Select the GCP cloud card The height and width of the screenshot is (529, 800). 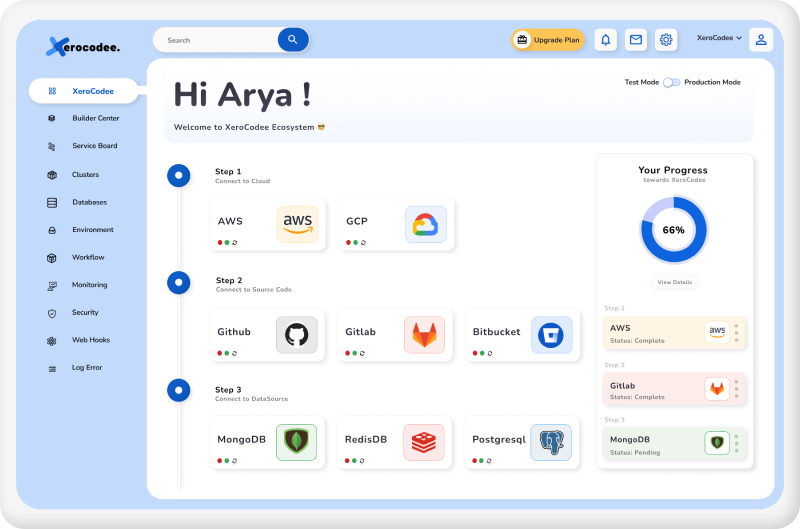tap(396, 224)
